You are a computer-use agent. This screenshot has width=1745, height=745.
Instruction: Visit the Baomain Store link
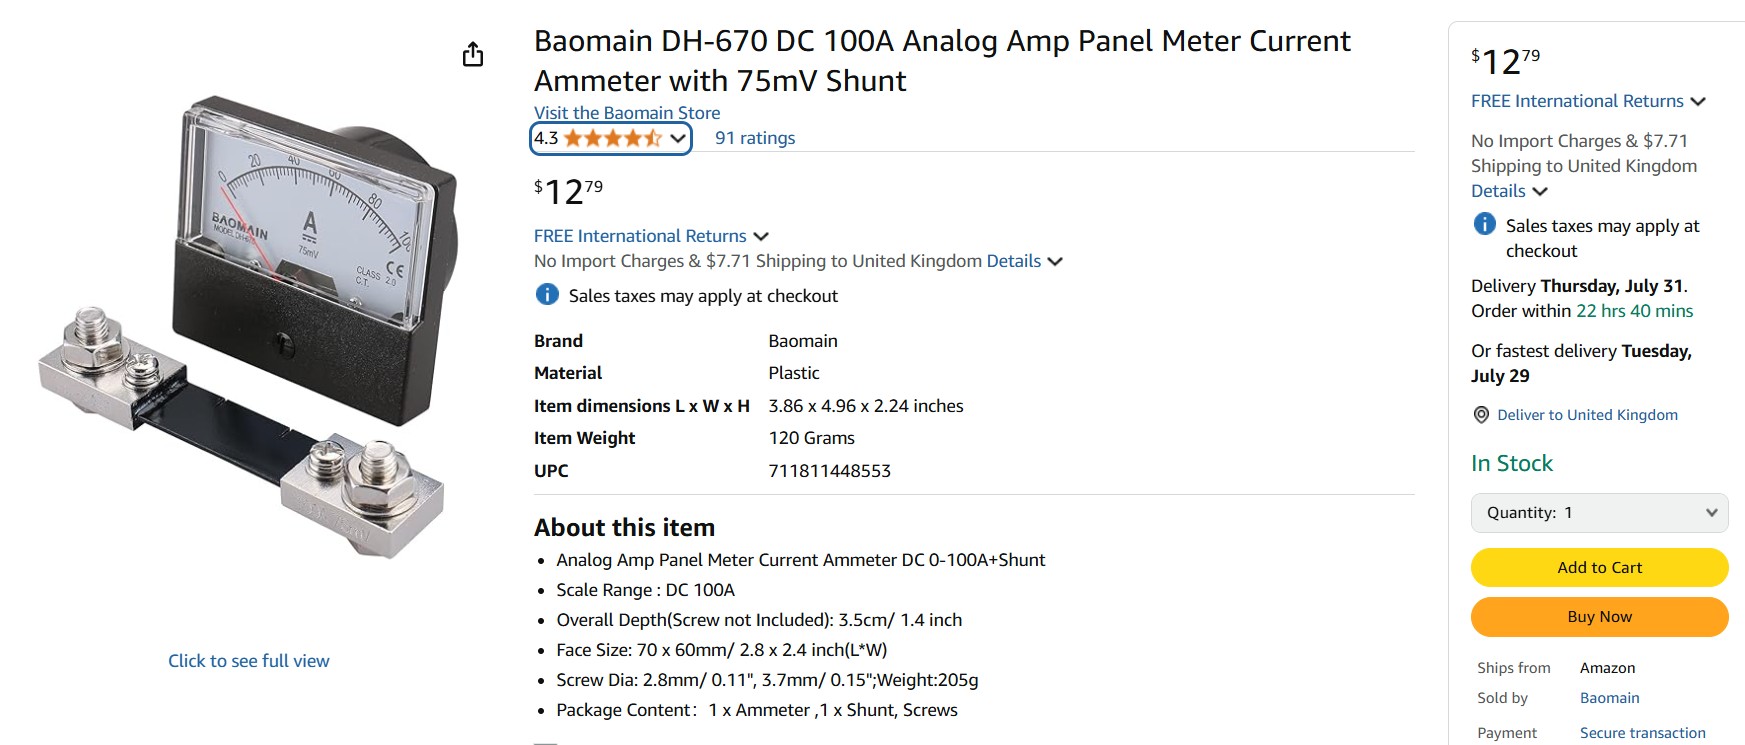627,113
